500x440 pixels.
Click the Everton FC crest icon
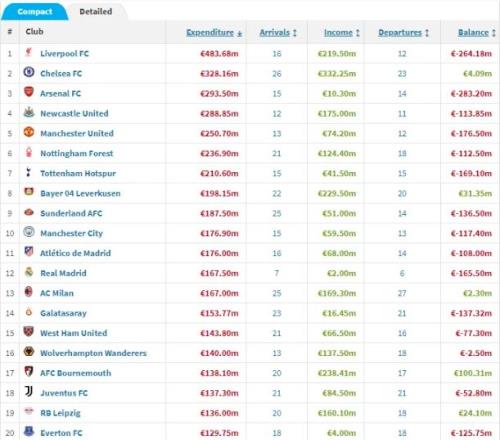(29, 432)
